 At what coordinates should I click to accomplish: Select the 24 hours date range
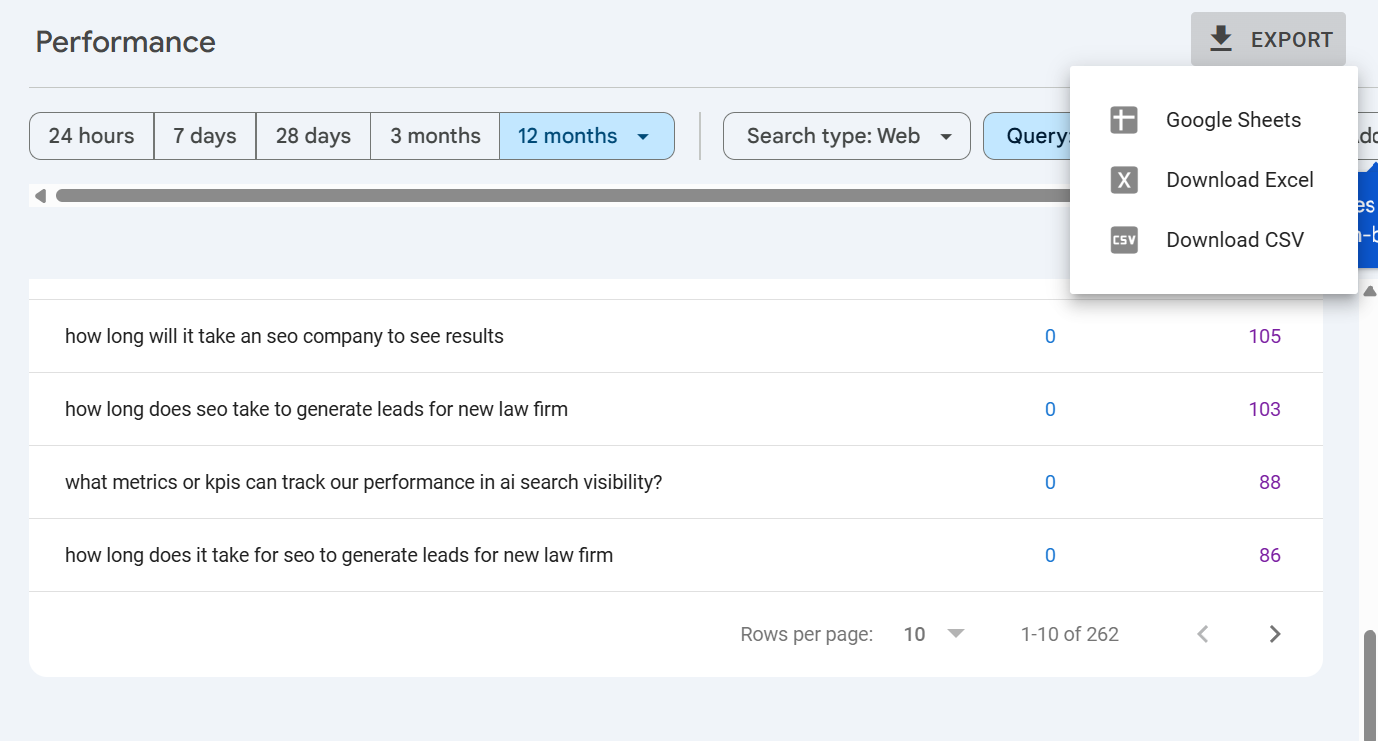pyautogui.click(x=91, y=135)
